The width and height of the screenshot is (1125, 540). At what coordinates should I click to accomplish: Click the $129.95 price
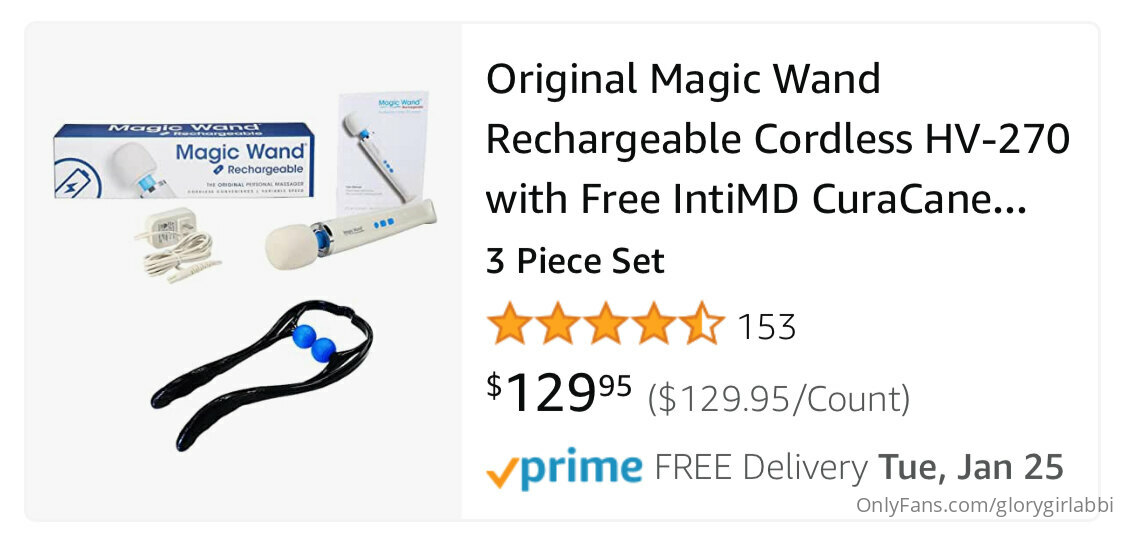pyautogui.click(x=559, y=394)
